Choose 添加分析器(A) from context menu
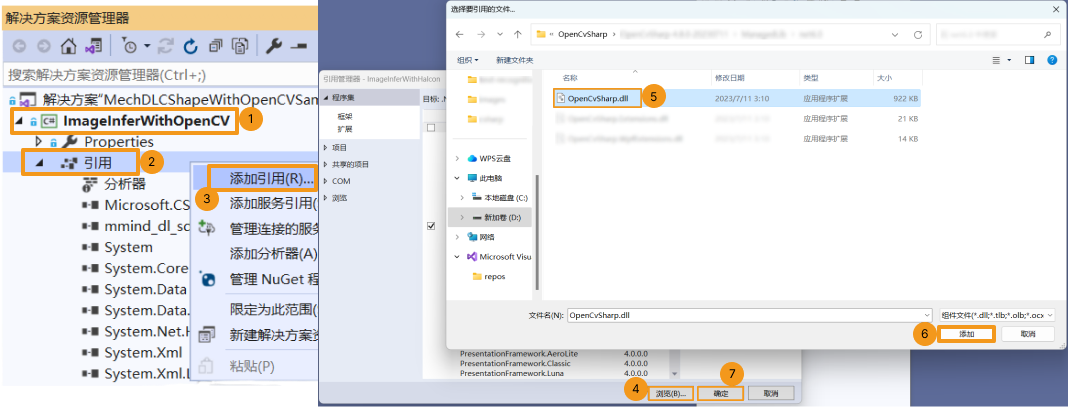The image size is (1068, 407). point(273,253)
